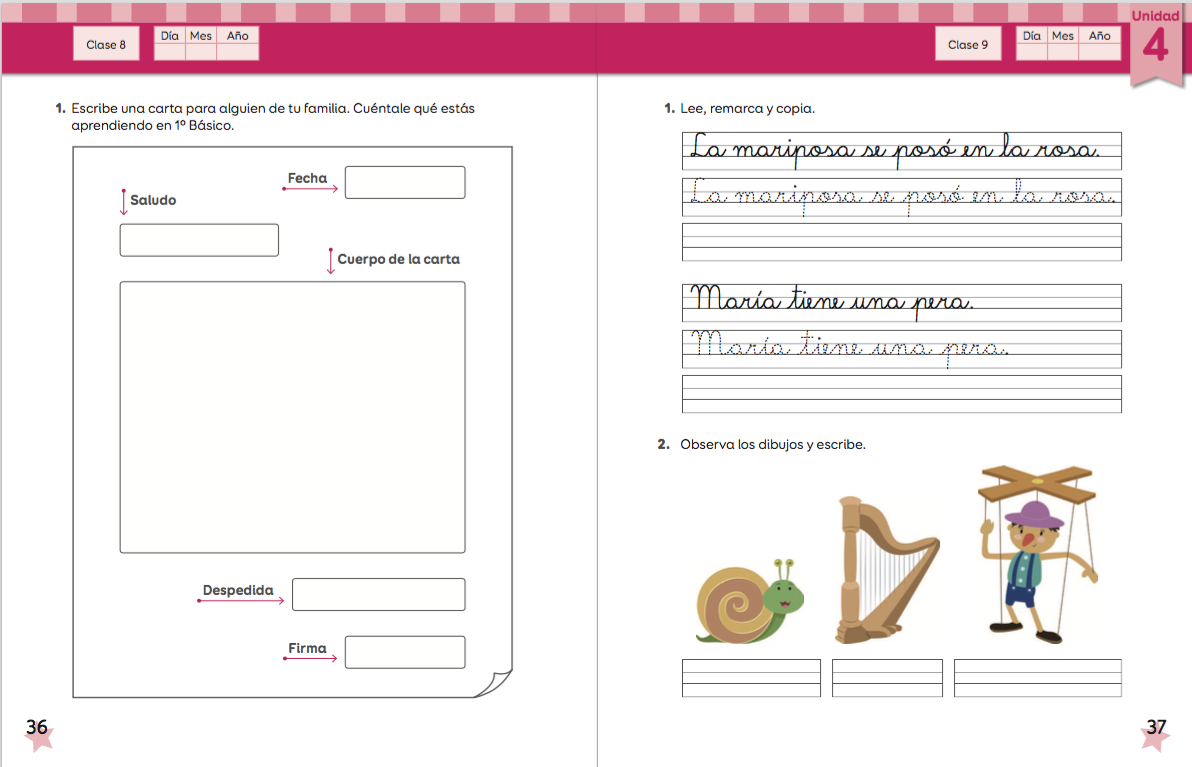Click the blank lines under 'La mariposa' tracing sentence
Viewport: 1192px width, 767px height.
point(901,242)
